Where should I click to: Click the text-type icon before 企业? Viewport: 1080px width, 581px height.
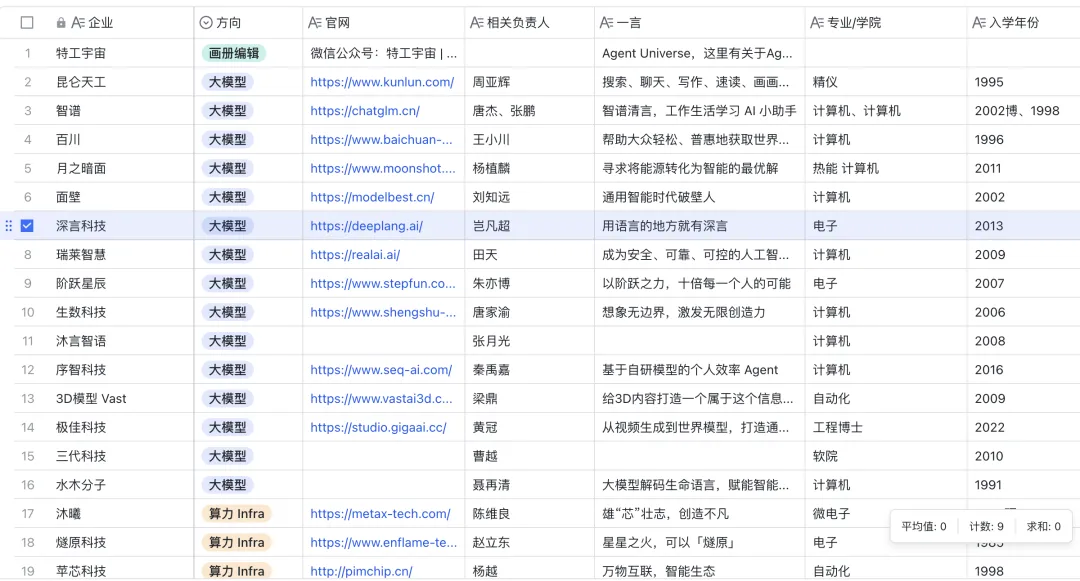click(78, 23)
